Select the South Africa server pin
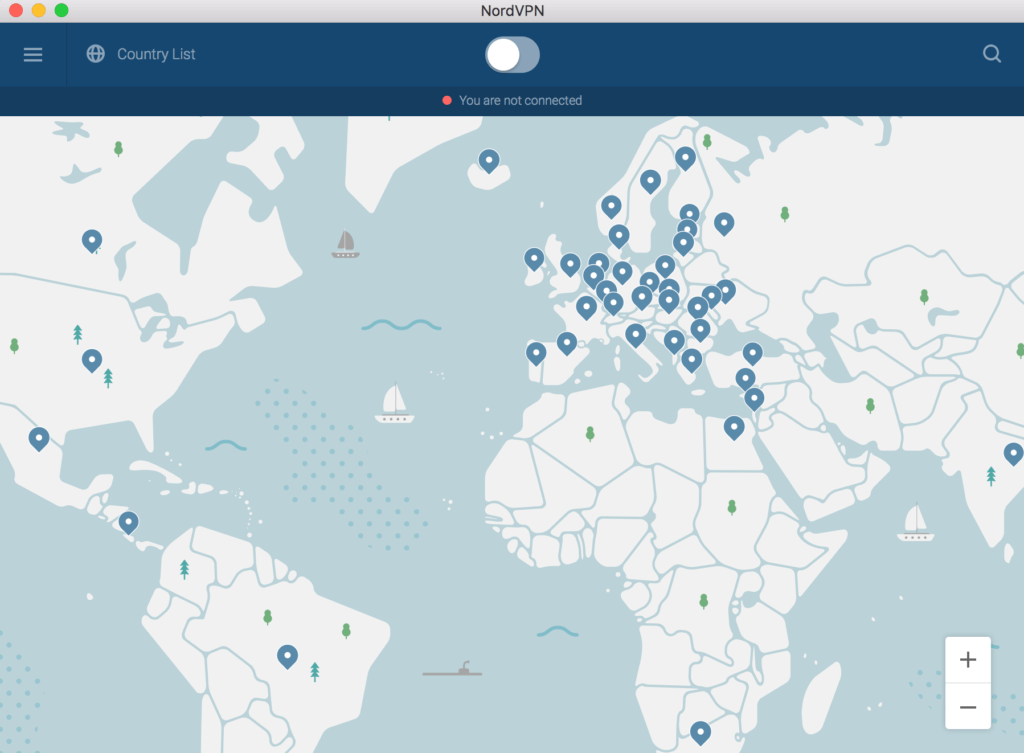Screen dimensions: 1024x753 (x=701, y=733)
